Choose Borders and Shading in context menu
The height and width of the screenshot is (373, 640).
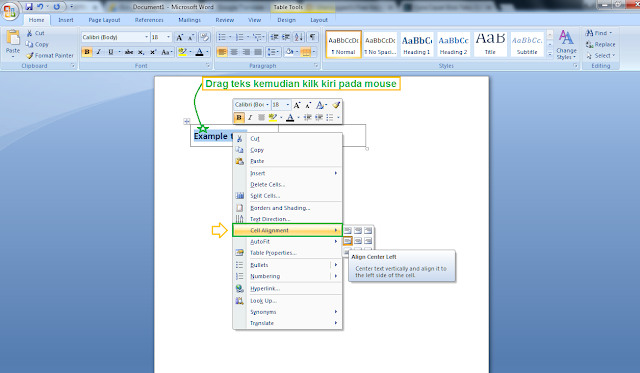pos(287,208)
